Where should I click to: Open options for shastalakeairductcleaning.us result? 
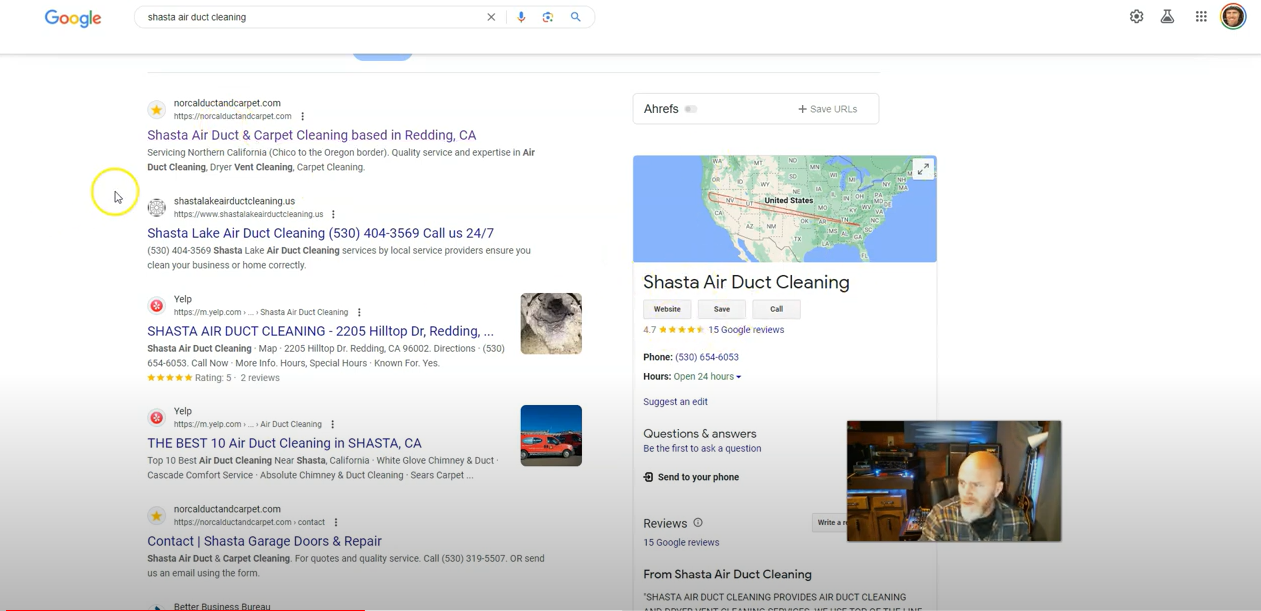pos(334,214)
